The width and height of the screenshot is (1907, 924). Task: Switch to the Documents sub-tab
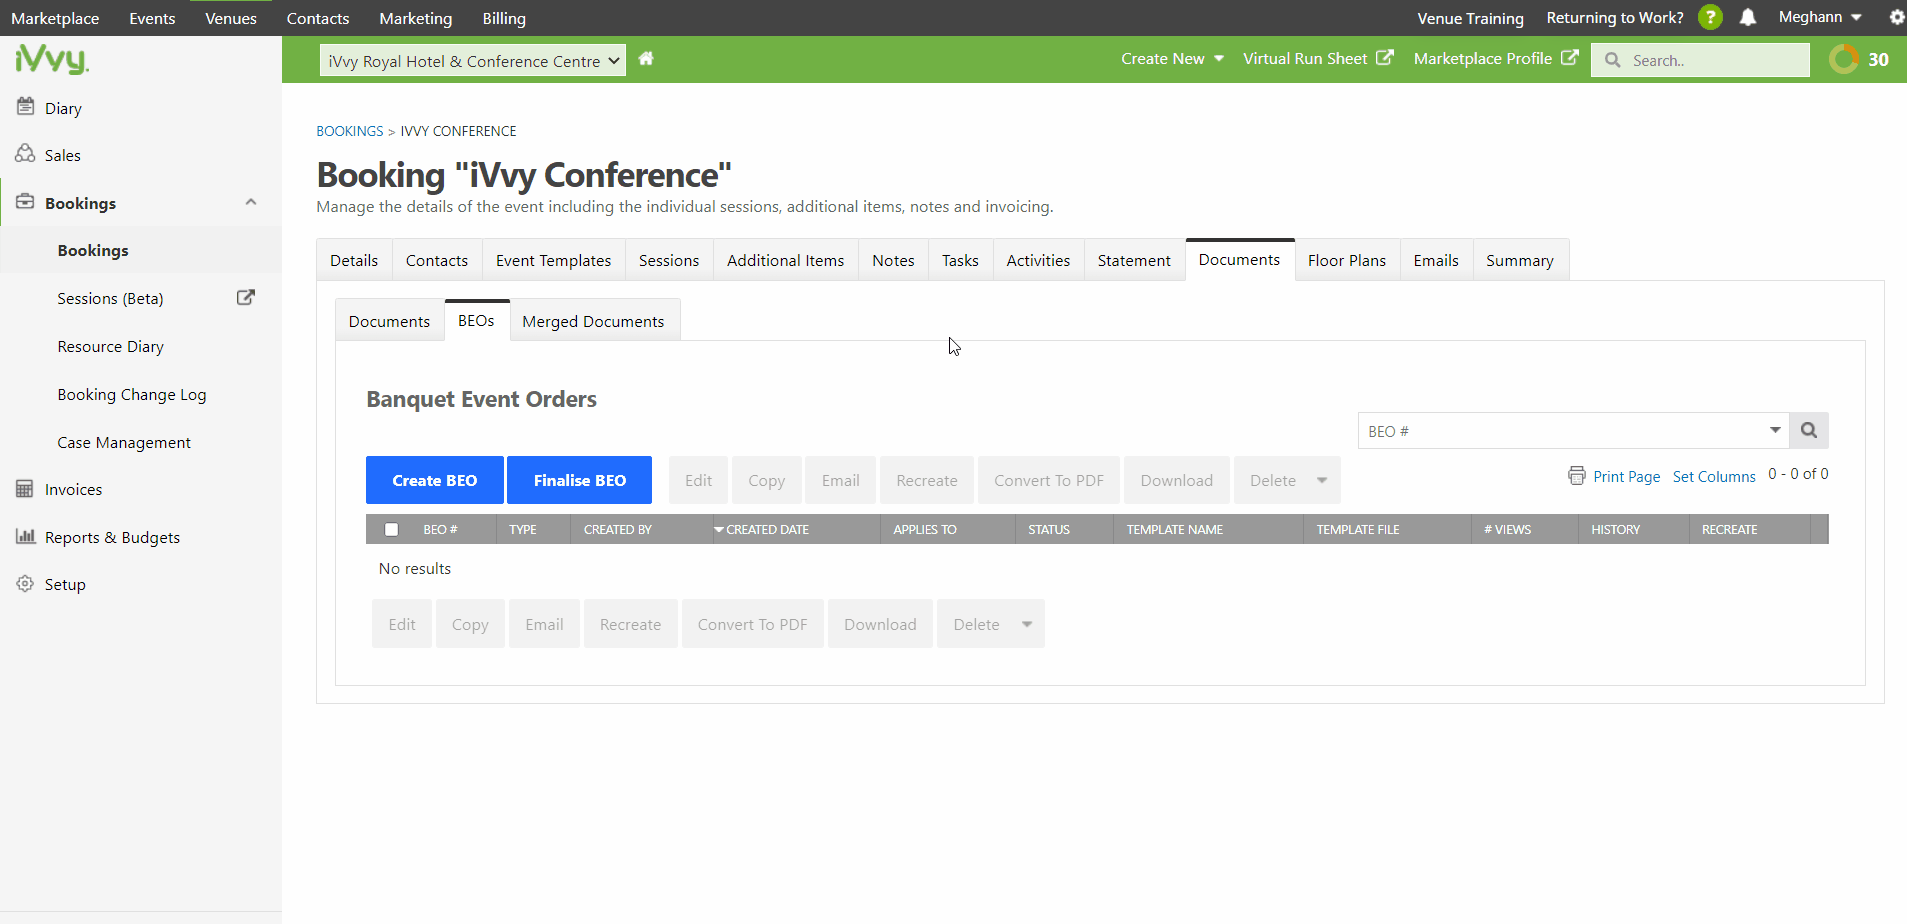click(x=389, y=321)
